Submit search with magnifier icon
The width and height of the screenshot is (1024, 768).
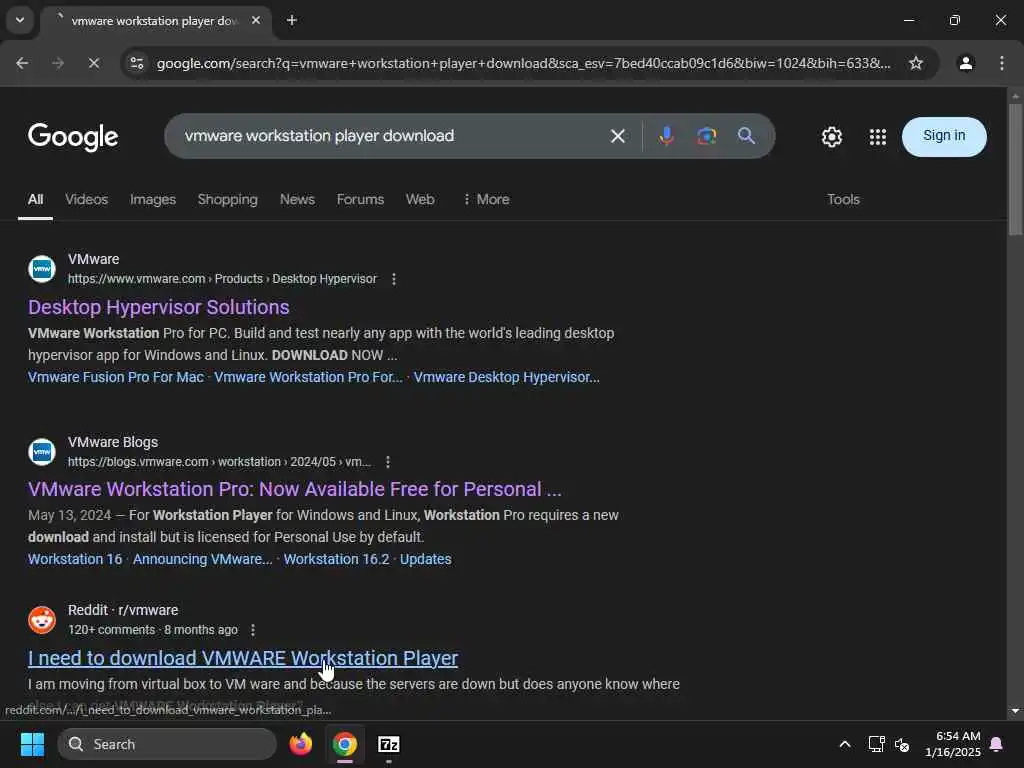click(x=746, y=136)
